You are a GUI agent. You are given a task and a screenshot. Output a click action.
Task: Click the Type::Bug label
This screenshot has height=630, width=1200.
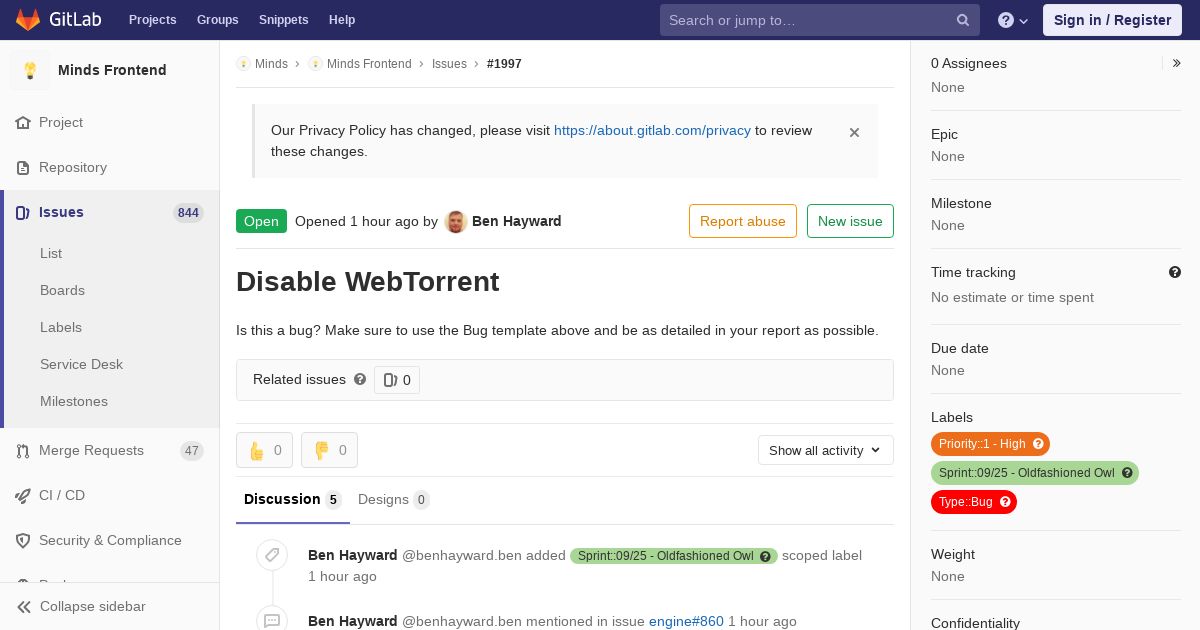coord(973,502)
